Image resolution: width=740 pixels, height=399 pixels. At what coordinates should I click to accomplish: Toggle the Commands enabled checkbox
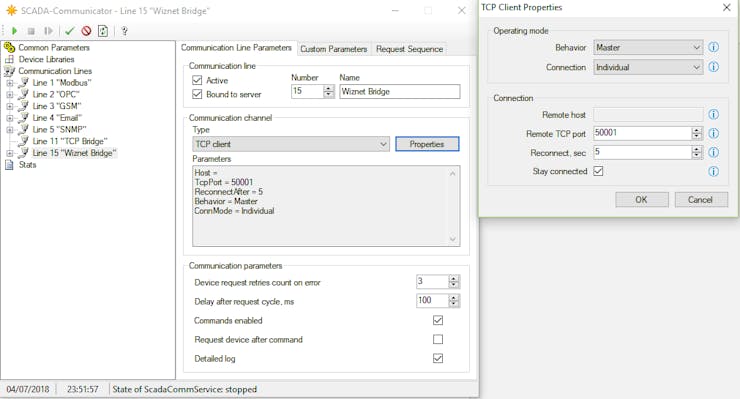click(438, 321)
